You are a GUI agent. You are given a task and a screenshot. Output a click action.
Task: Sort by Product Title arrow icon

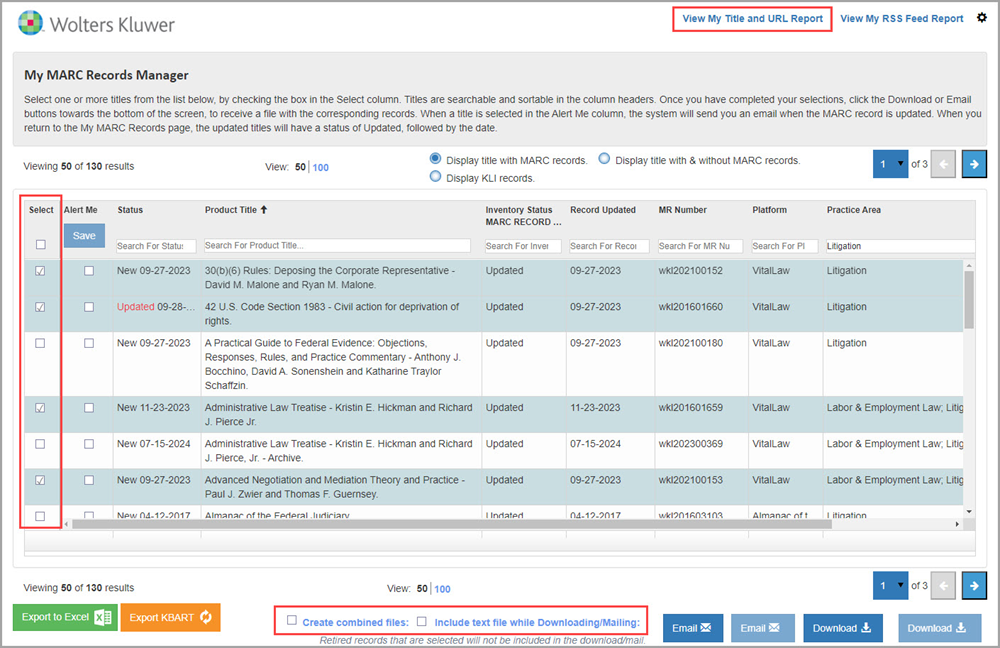tap(264, 210)
